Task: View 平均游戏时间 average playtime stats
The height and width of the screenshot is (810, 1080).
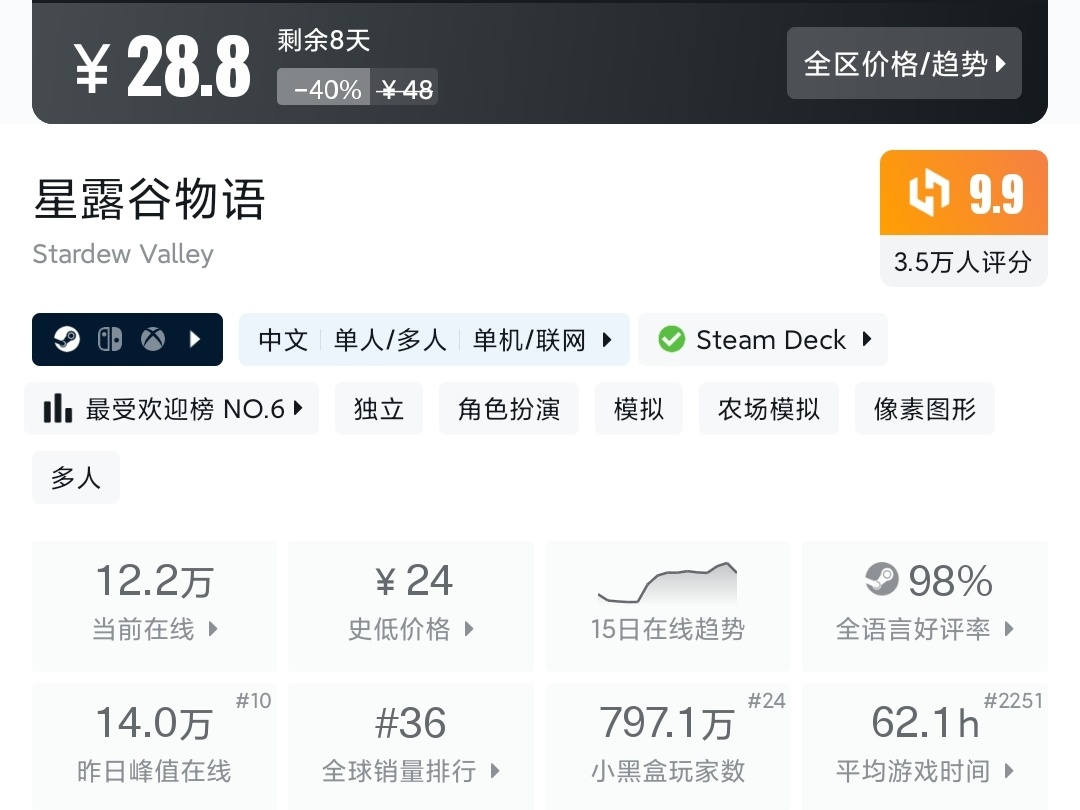Action: [x=925, y=747]
